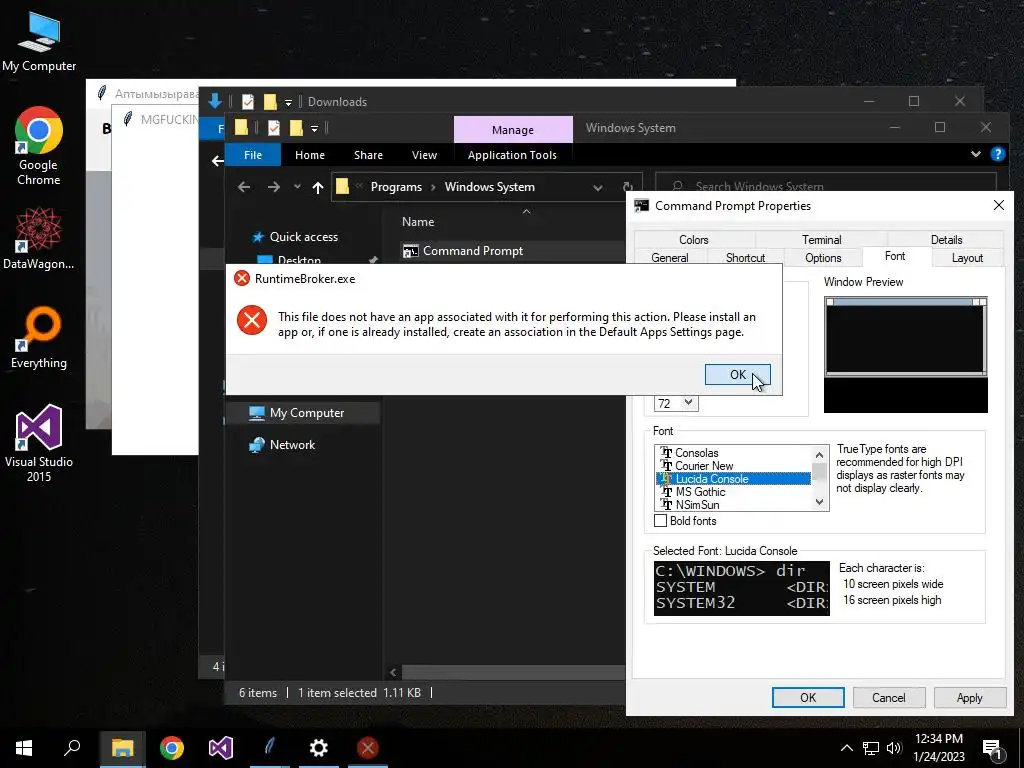1024x768 pixels.
Task: Open My Computer desktop icon
Action: coord(39,40)
